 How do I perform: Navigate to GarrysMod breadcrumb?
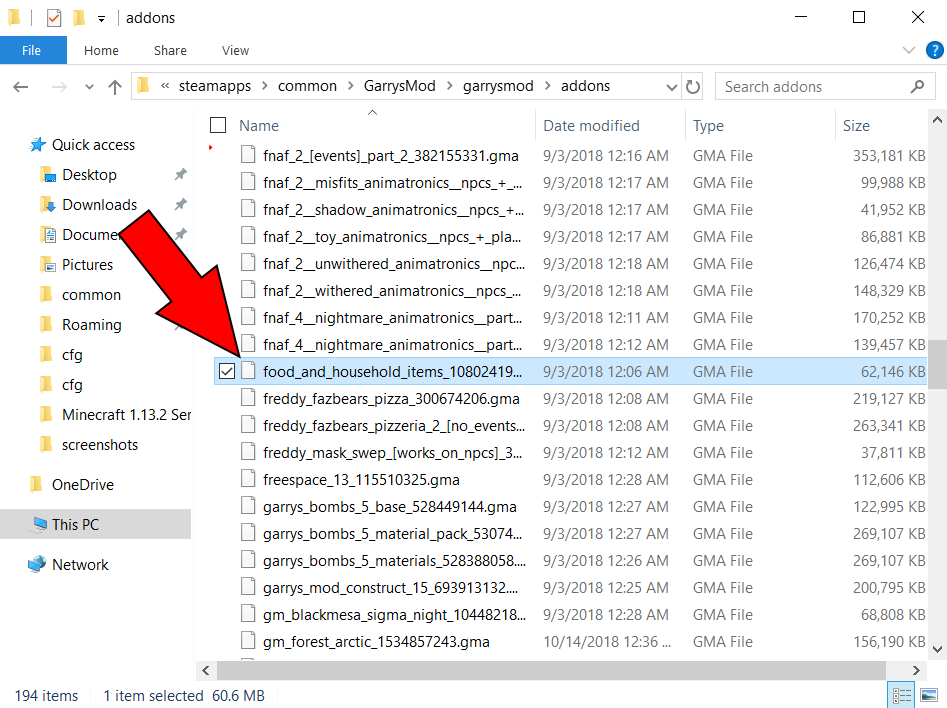pyautogui.click(x=399, y=86)
